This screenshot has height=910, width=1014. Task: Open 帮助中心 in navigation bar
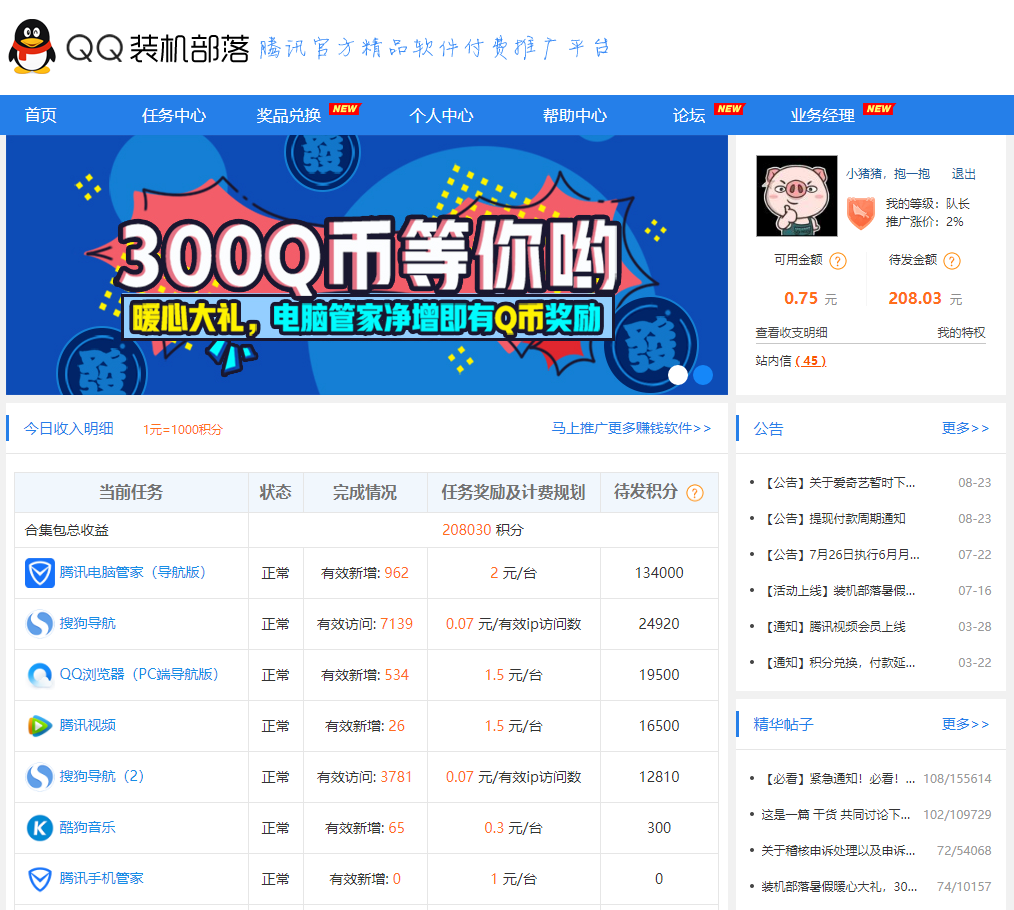coord(574,115)
